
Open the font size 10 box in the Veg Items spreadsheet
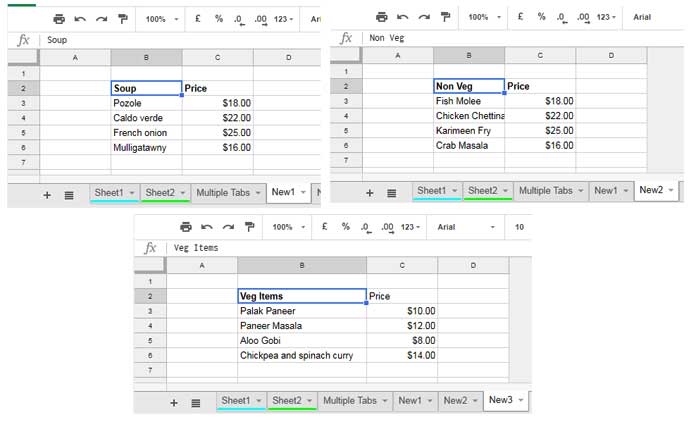519,227
